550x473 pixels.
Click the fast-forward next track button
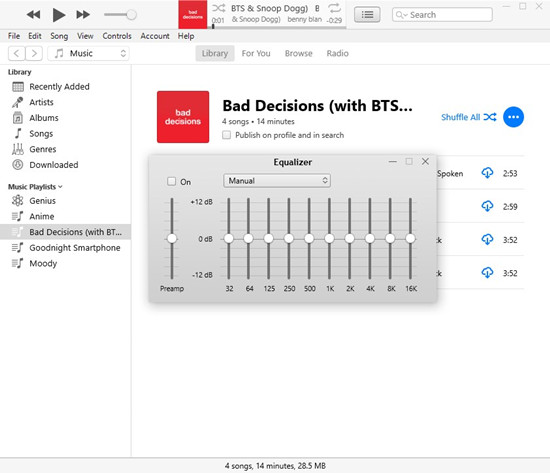tap(83, 15)
